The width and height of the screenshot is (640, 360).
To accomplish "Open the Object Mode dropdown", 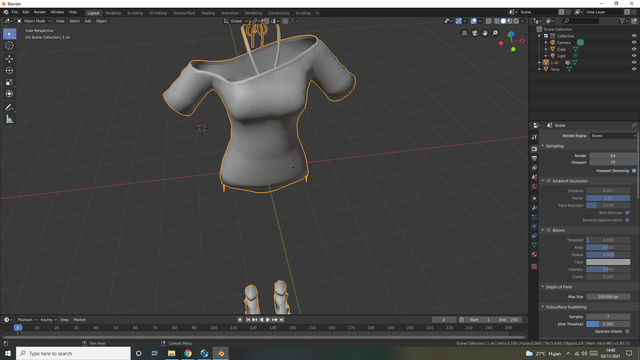I will click(x=34, y=21).
